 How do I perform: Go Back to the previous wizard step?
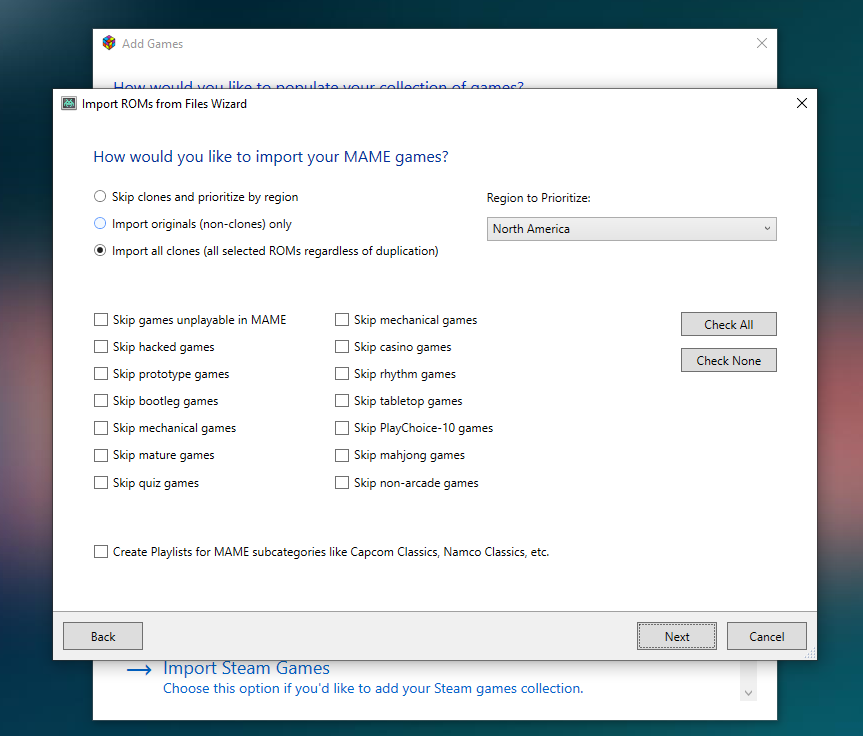pyautogui.click(x=103, y=636)
